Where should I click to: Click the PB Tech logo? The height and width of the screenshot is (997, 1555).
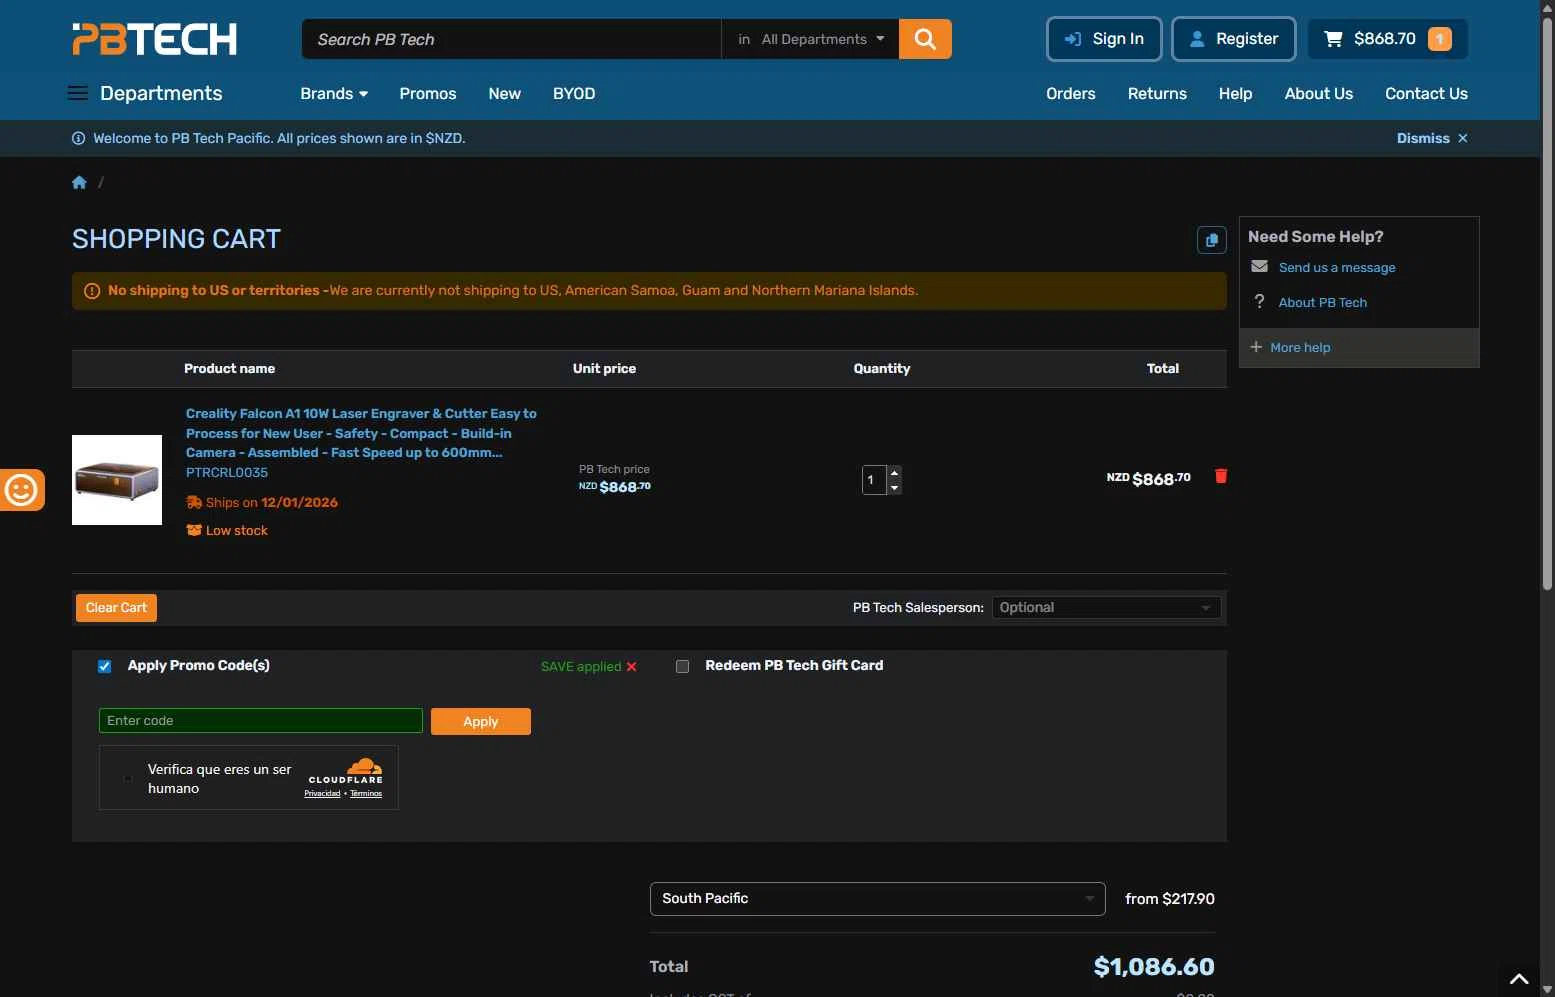(x=154, y=39)
